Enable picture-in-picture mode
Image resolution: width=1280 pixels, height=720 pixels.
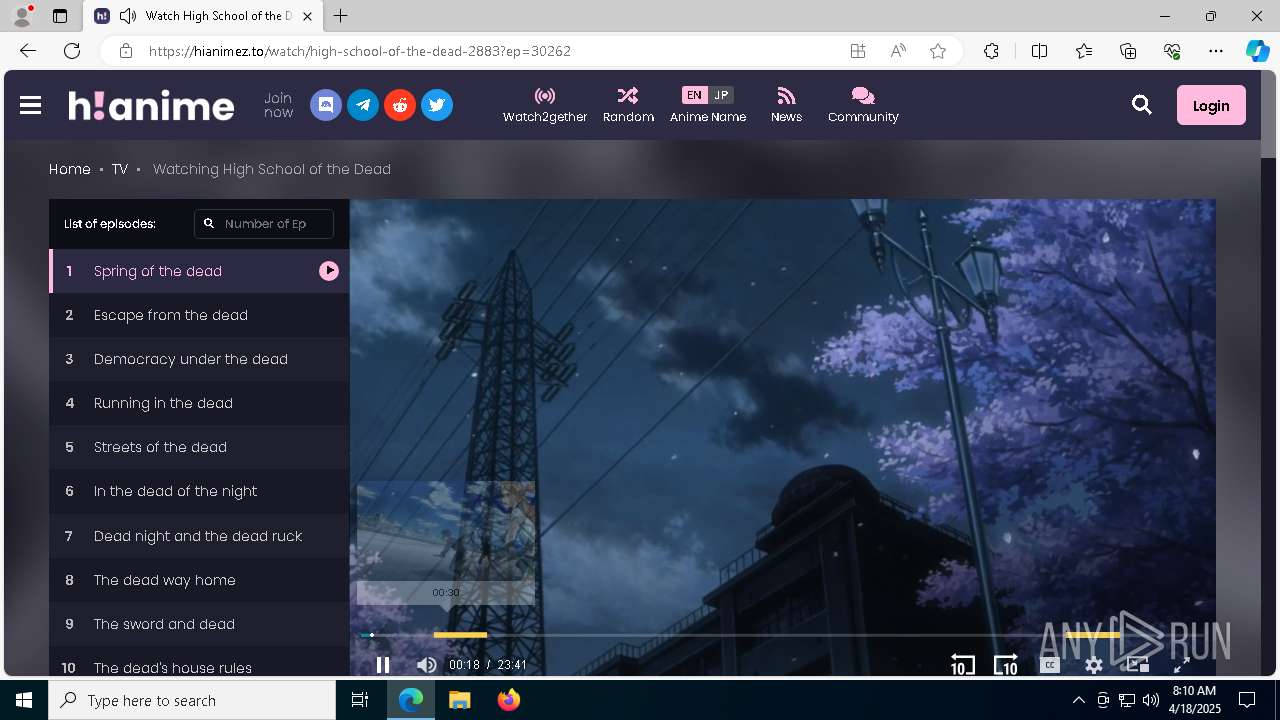(x=1137, y=665)
